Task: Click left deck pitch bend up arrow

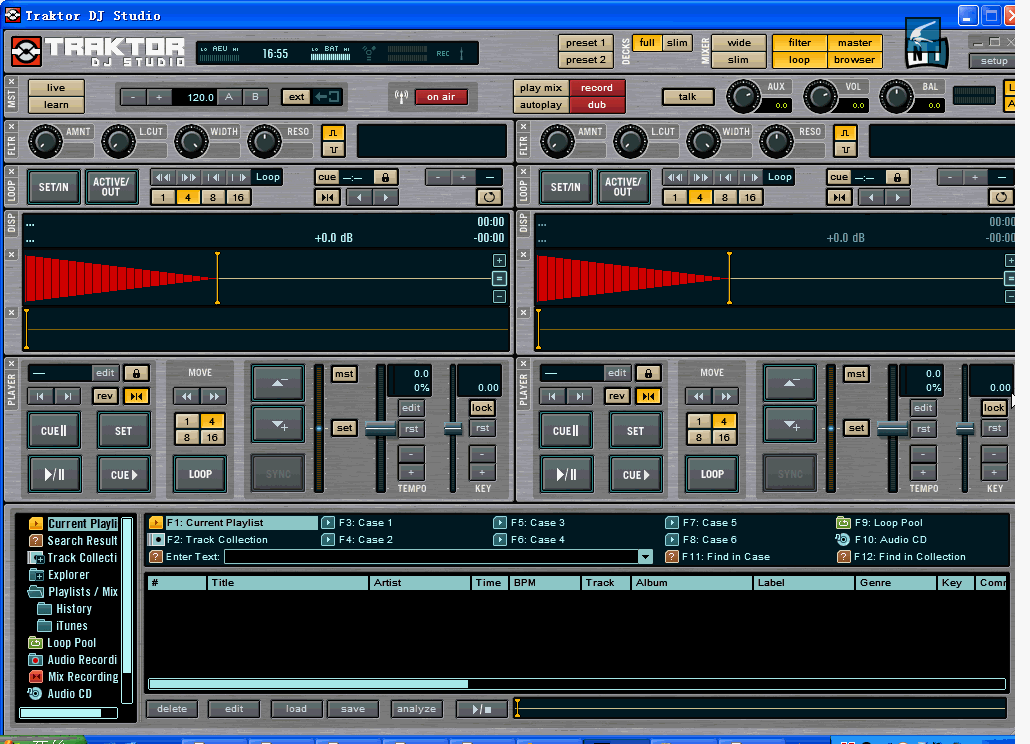Action: click(278, 383)
